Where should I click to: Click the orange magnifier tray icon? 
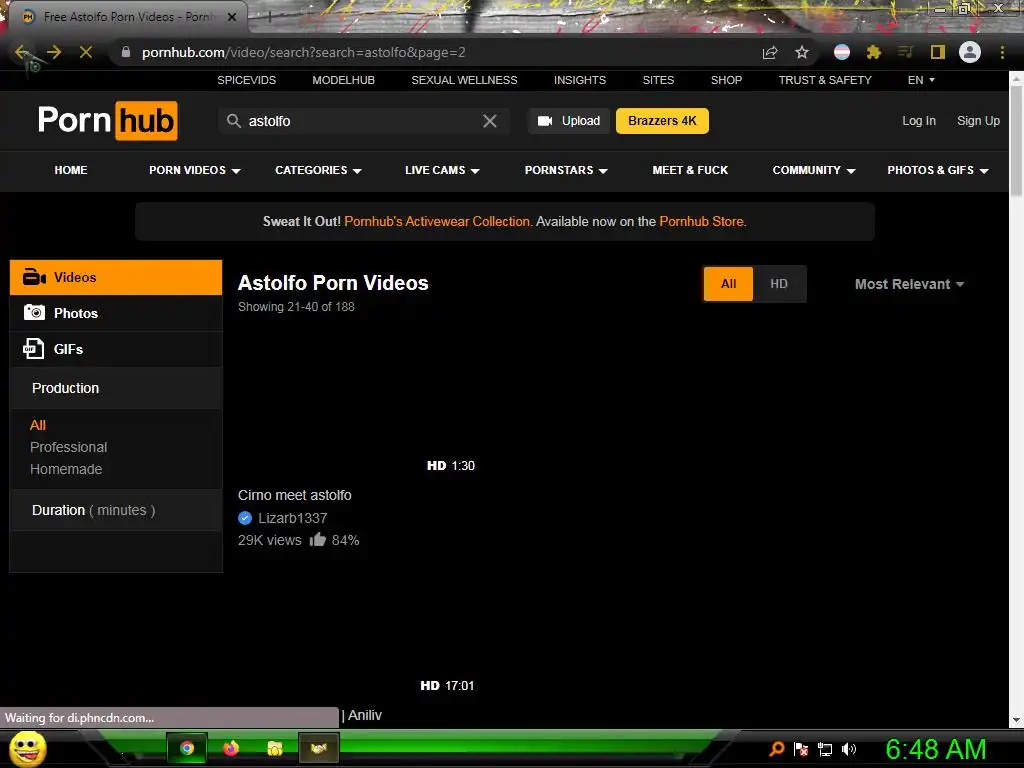click(x=777, y=749)
